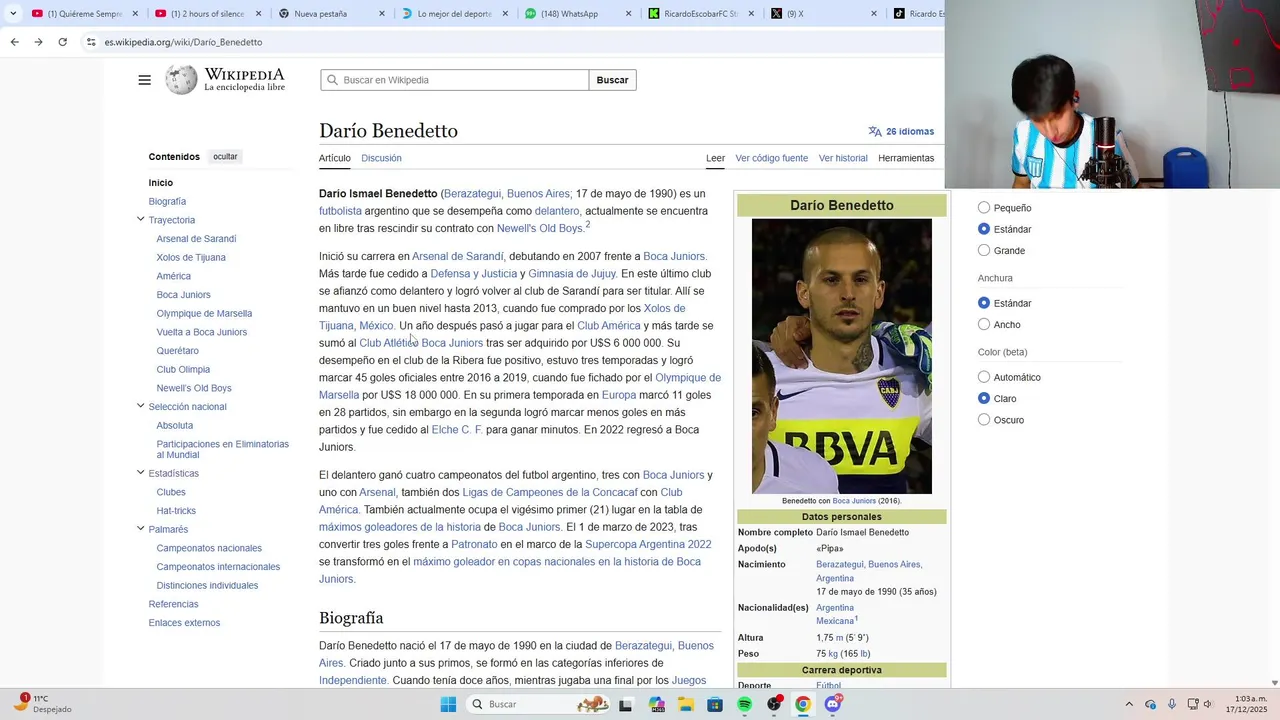This screenshot has height=720, width=1280.
Task: Collapse the Estadísticas section in contents
Action: [141, 473]
